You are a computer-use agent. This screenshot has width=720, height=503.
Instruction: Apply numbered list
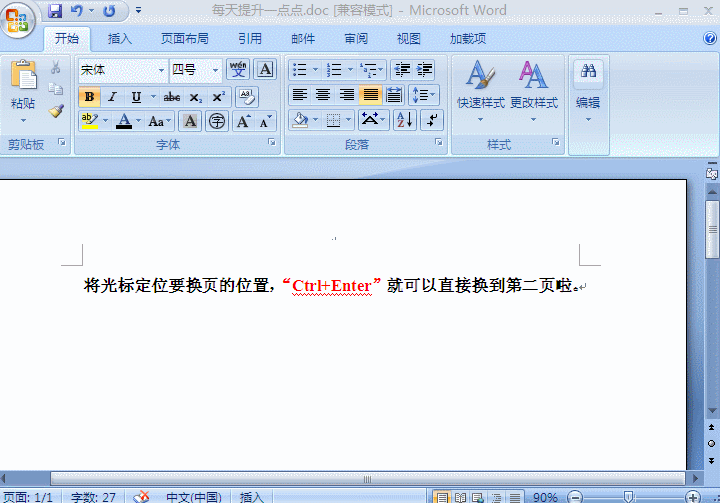(334, 69)
